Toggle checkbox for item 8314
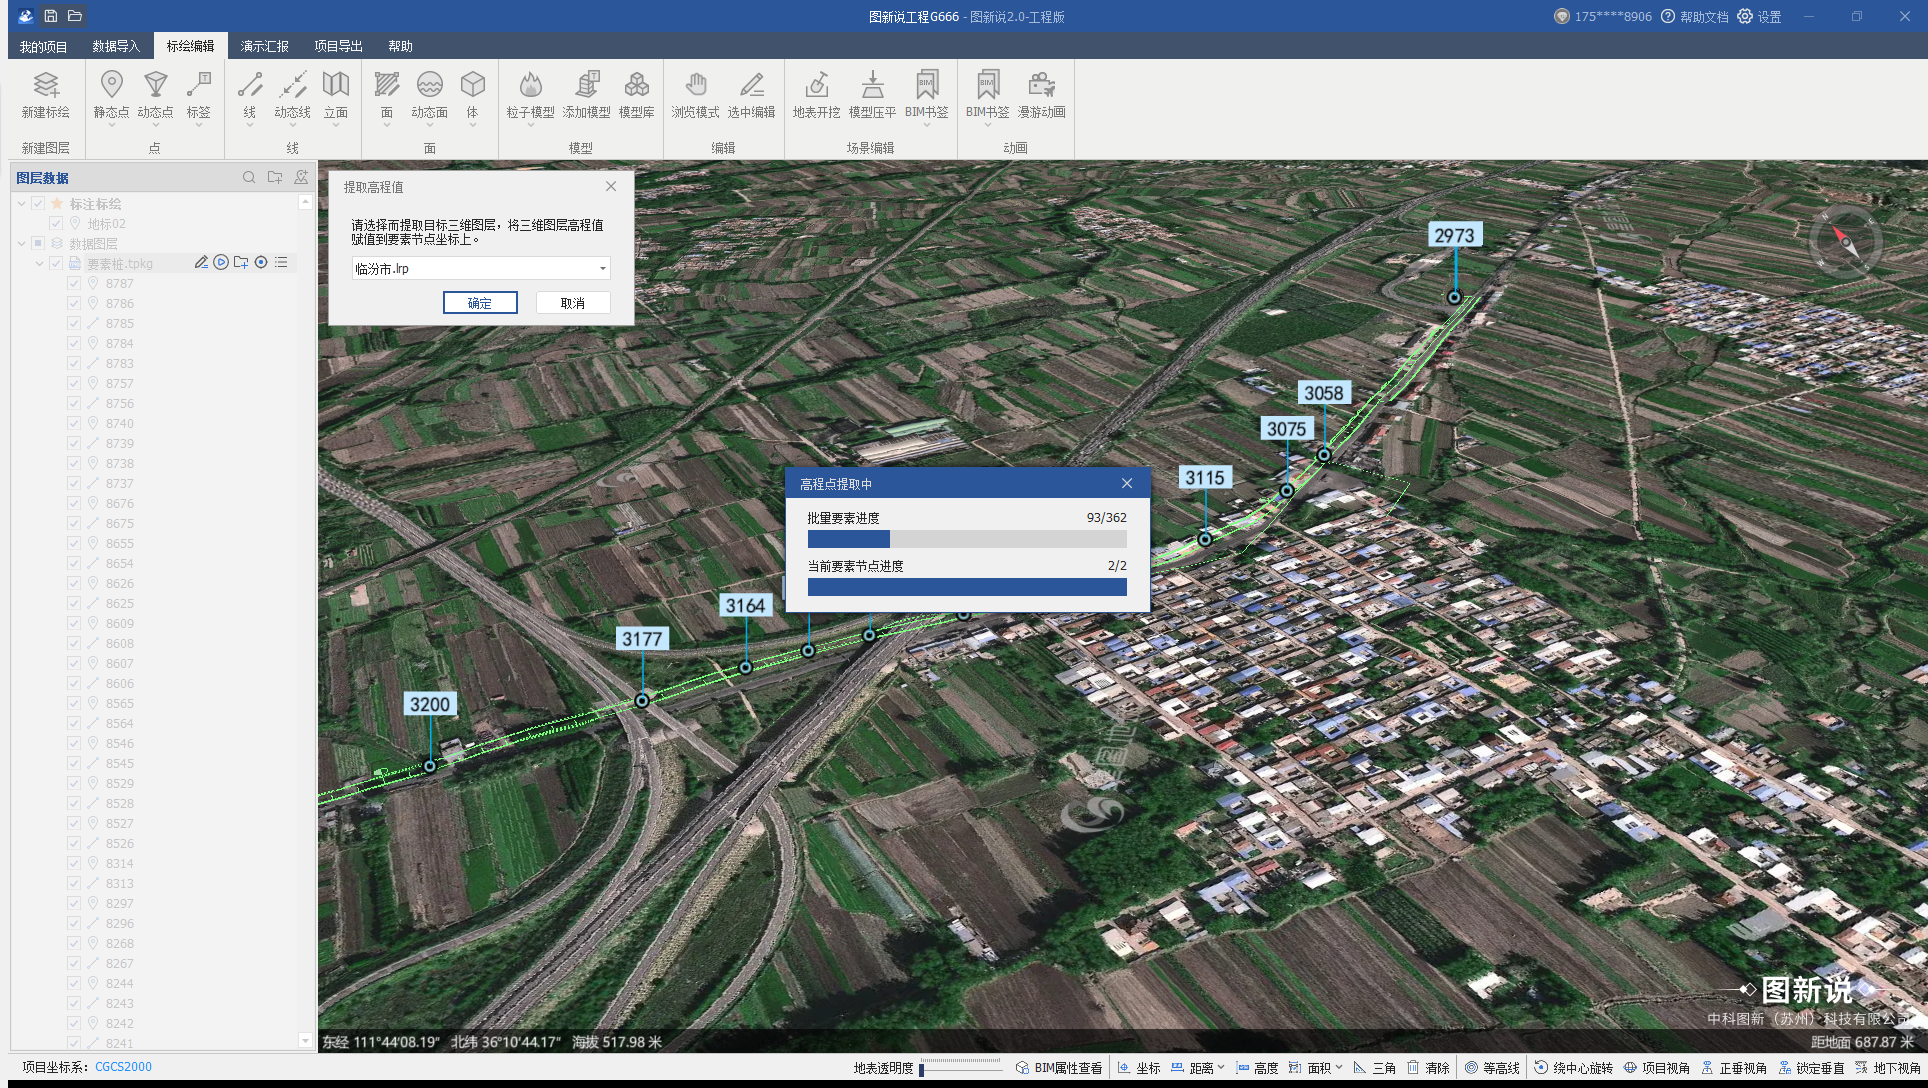The height and width of the screenshot is (1088, 1928). 74,863
